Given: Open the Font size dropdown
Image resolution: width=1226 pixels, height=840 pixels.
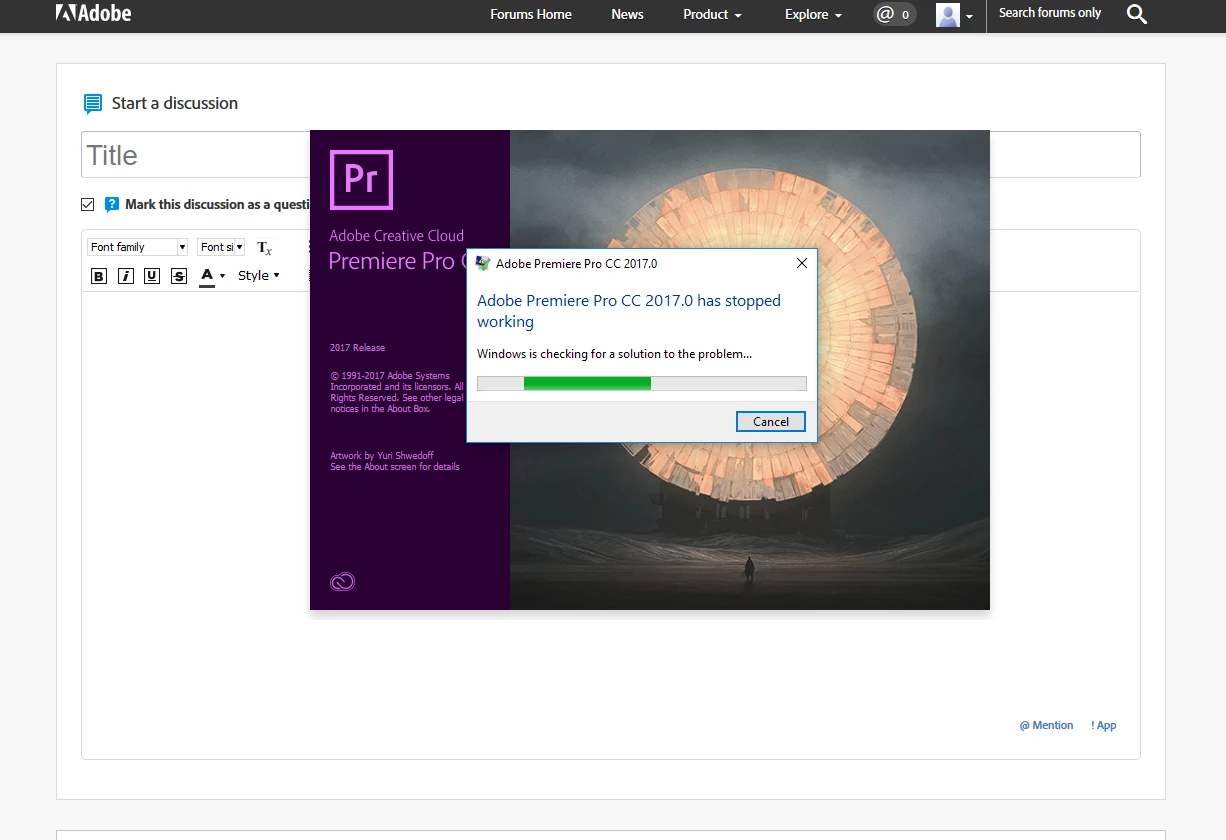Looking at the screenshot, I should 221,247.
